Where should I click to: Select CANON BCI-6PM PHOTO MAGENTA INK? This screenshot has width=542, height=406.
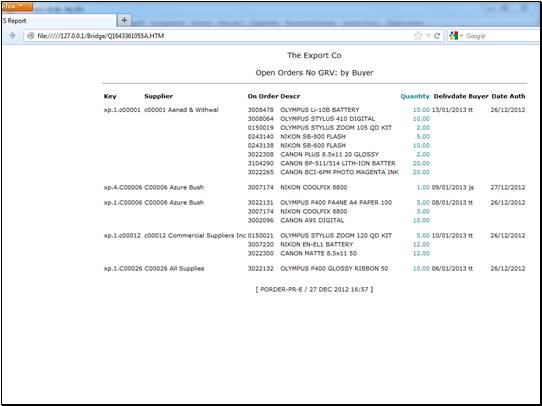[339, 172]
